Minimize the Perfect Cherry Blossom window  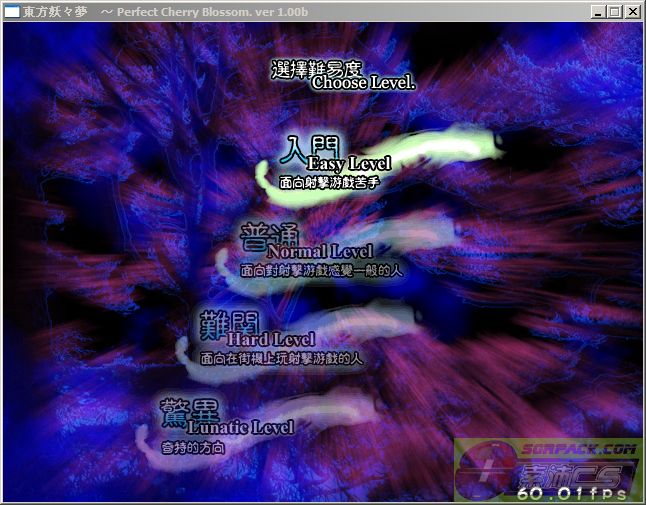598,12
